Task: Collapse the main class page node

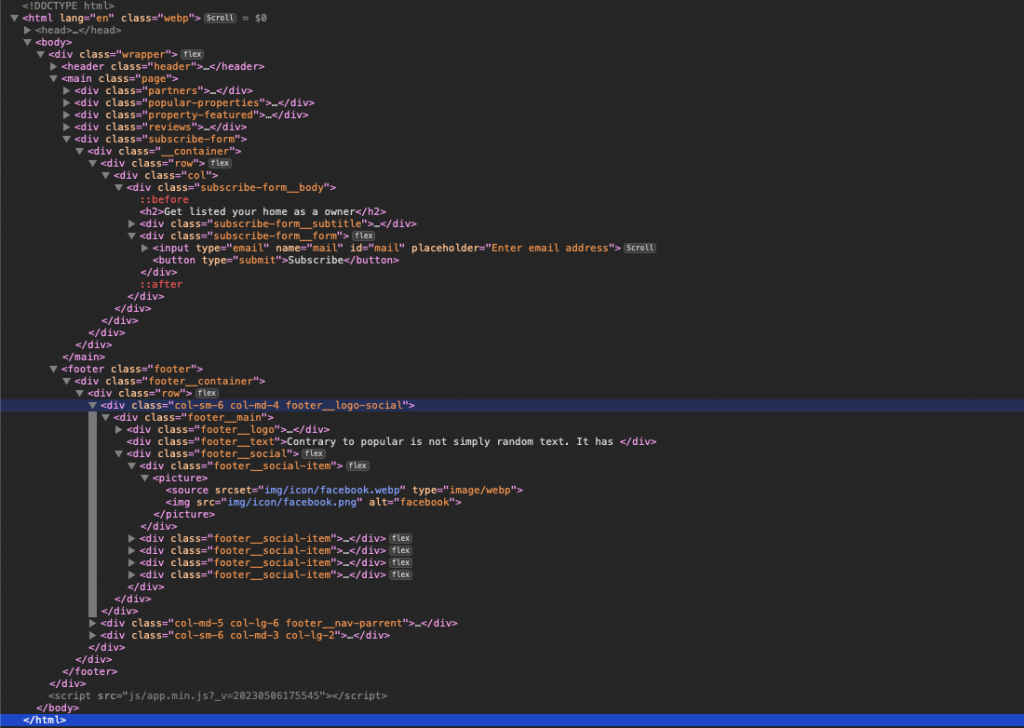Action: tap(54, 78)
